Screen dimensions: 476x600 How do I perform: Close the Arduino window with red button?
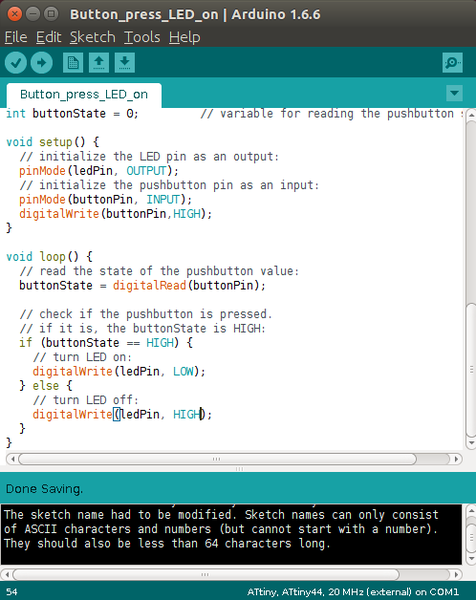[15, 15]
